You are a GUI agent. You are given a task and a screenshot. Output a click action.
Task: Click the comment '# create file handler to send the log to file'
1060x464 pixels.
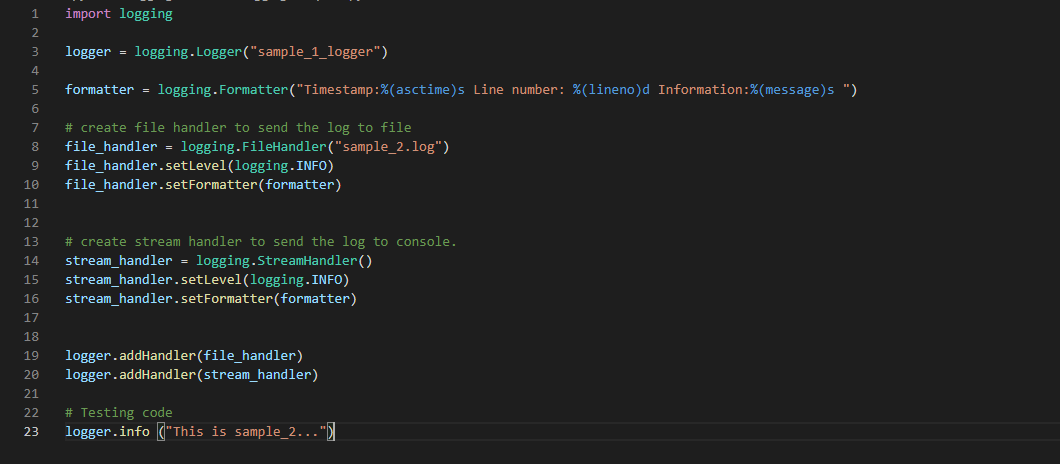pyautogui.click(x=238, y=127)
